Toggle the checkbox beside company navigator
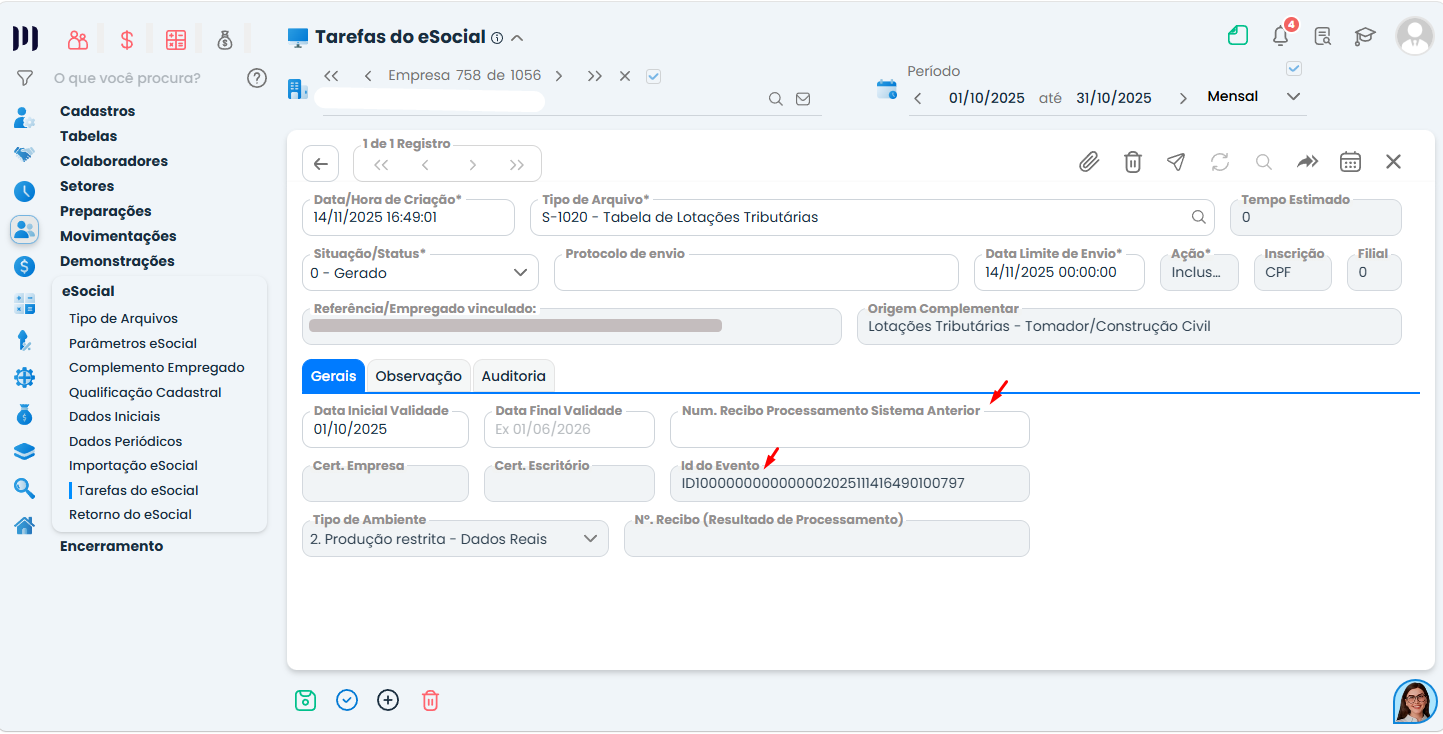The width and height of the screenshot is (1443, 734). pos(654,76)
